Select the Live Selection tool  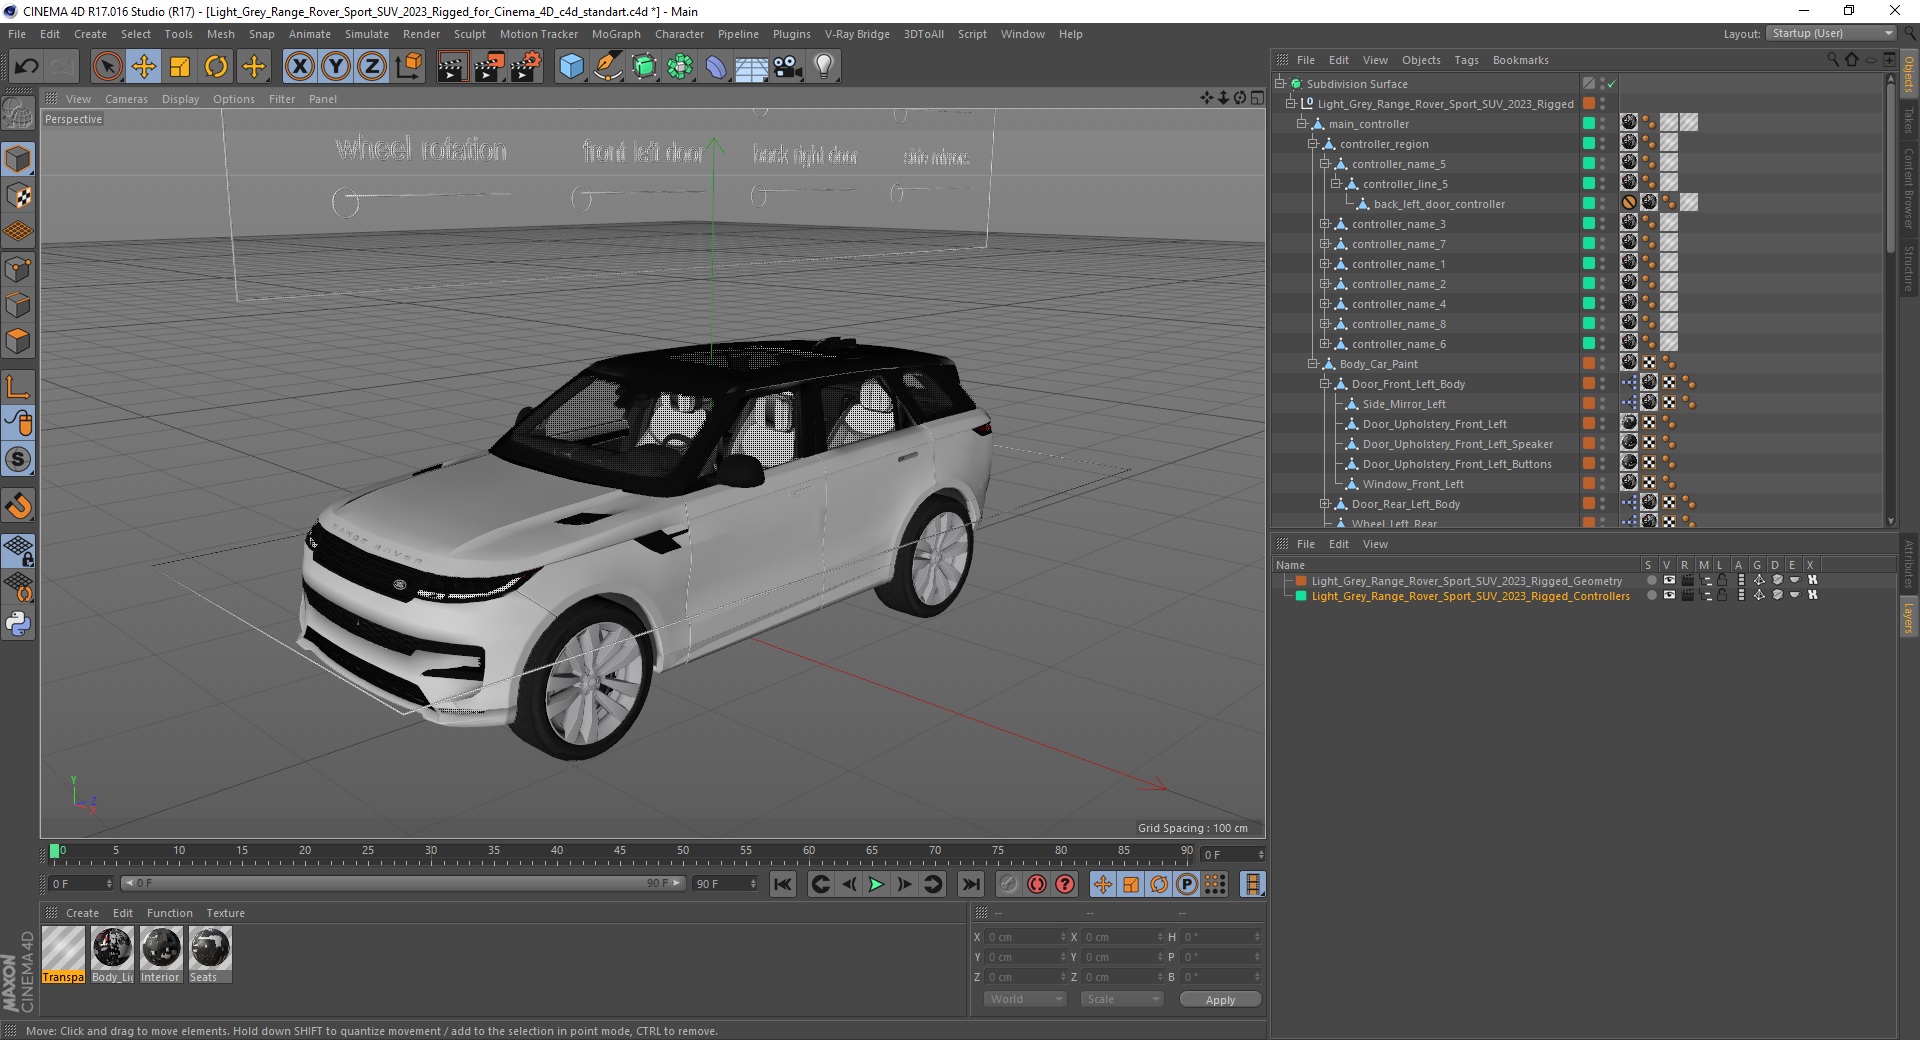tap(107, 67)
